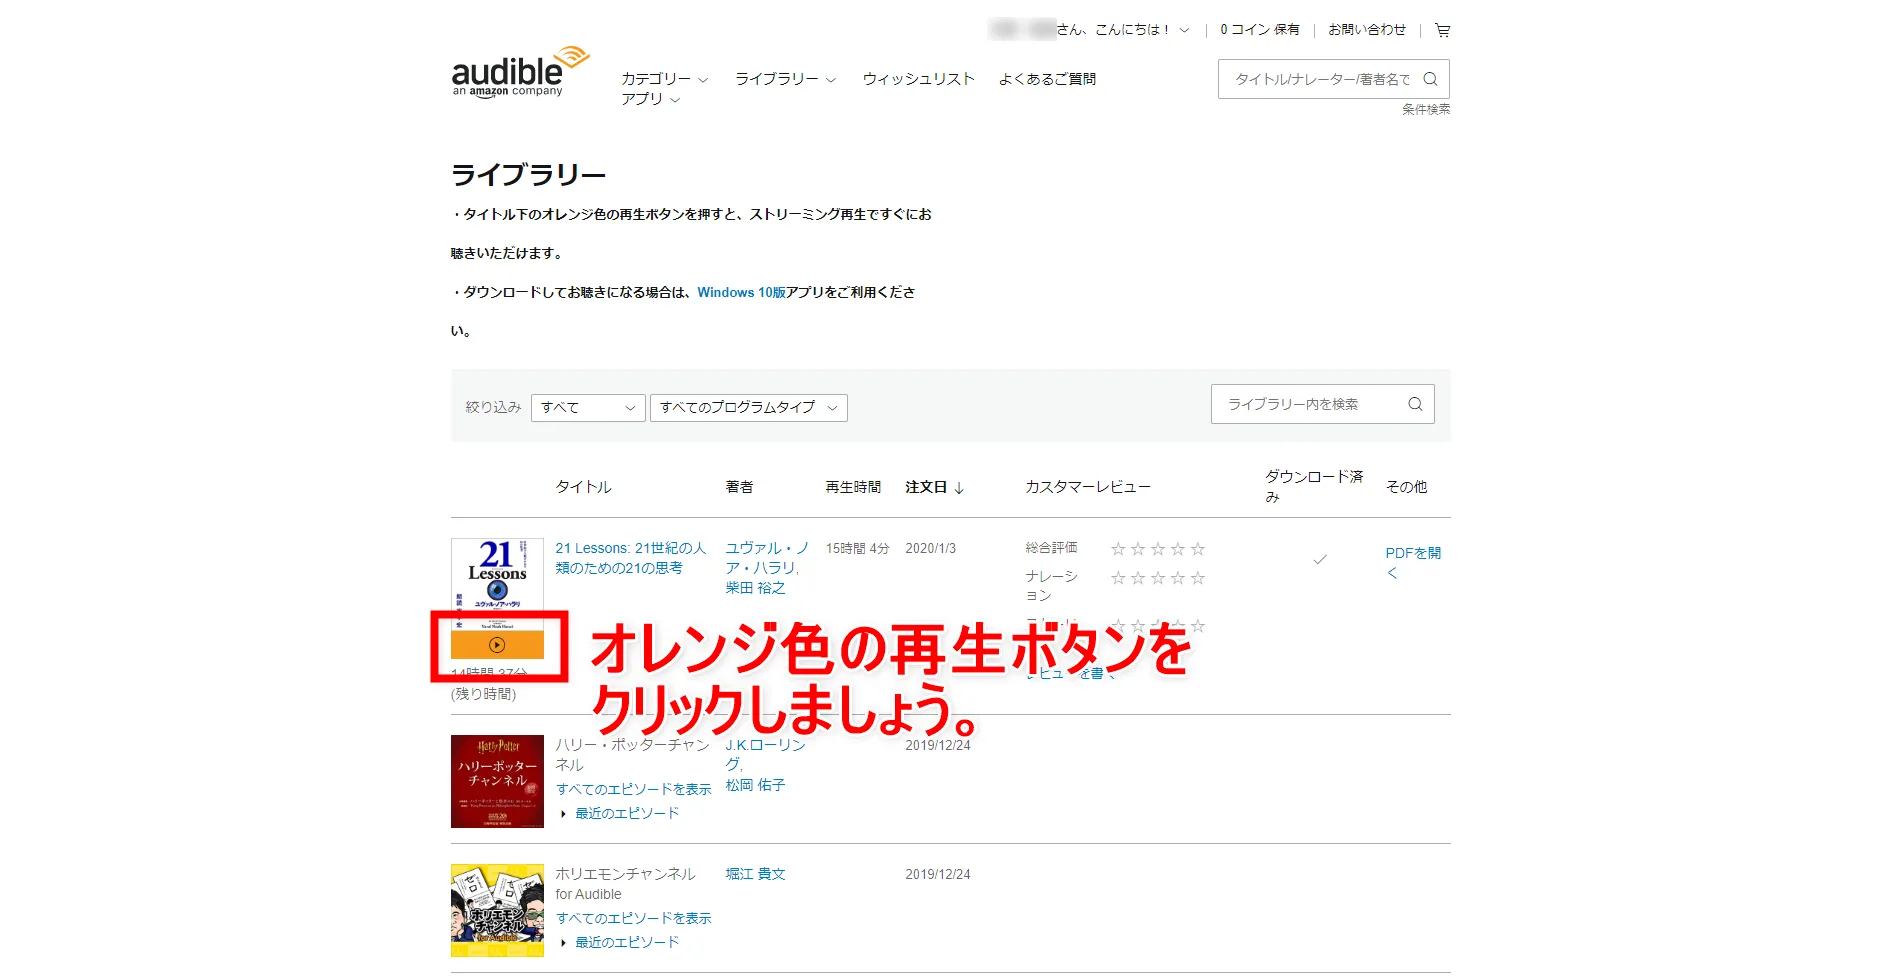Click PDFを開く link

pyautogui.click(x=1413, y=563)
